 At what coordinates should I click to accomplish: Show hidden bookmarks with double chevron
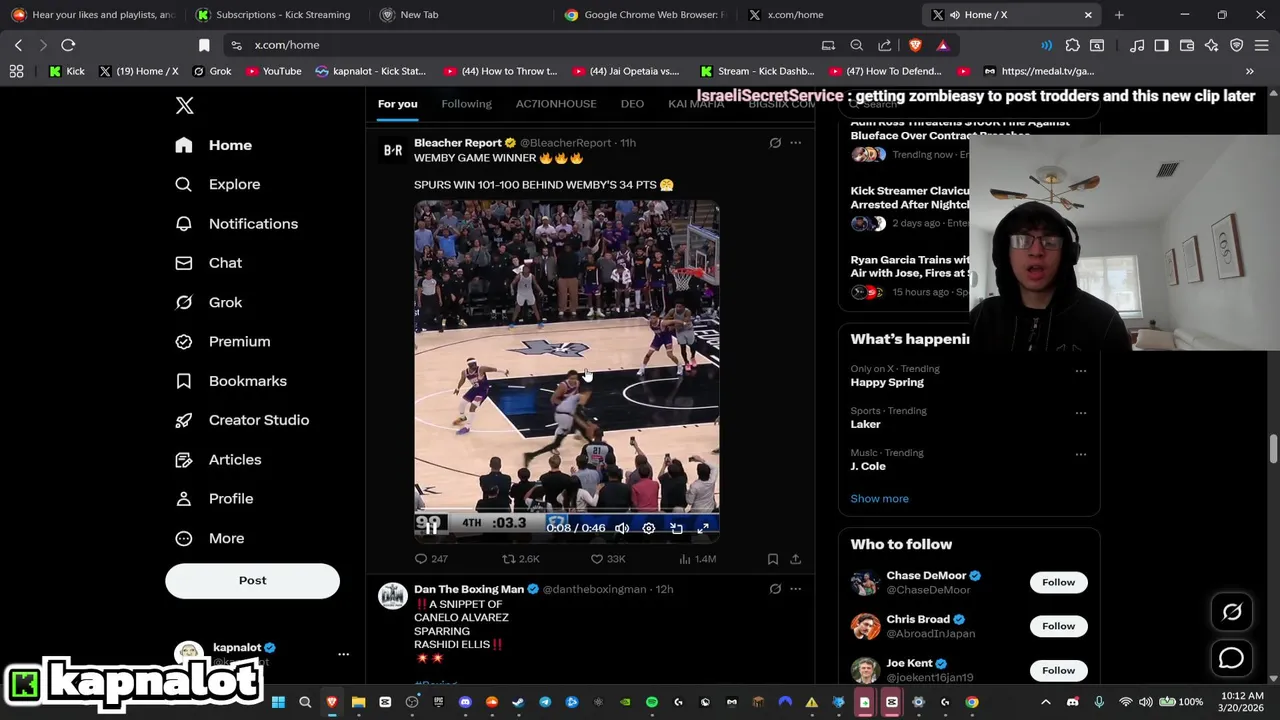[x=1249, y=71]
